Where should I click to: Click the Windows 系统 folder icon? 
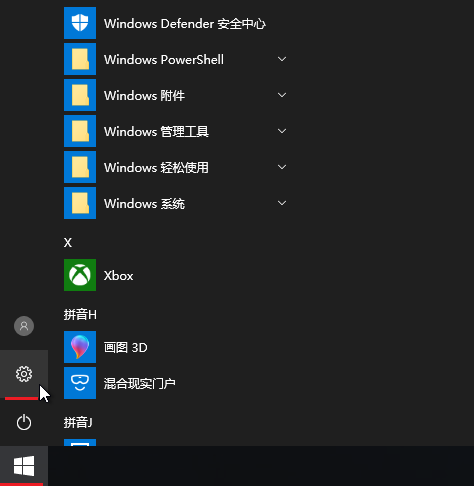point(80,203)
